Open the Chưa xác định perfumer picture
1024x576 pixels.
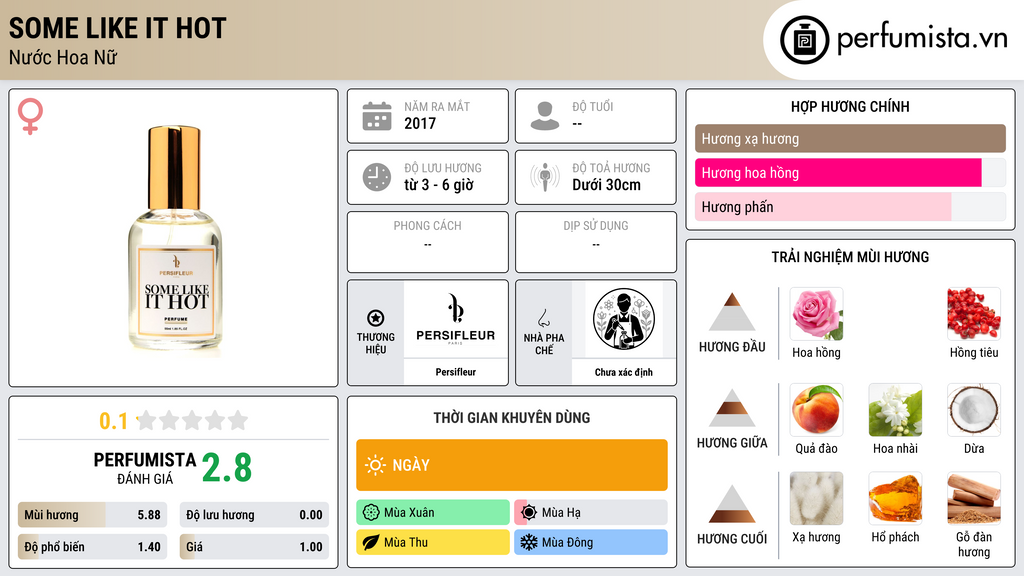[x=624, y=319]
